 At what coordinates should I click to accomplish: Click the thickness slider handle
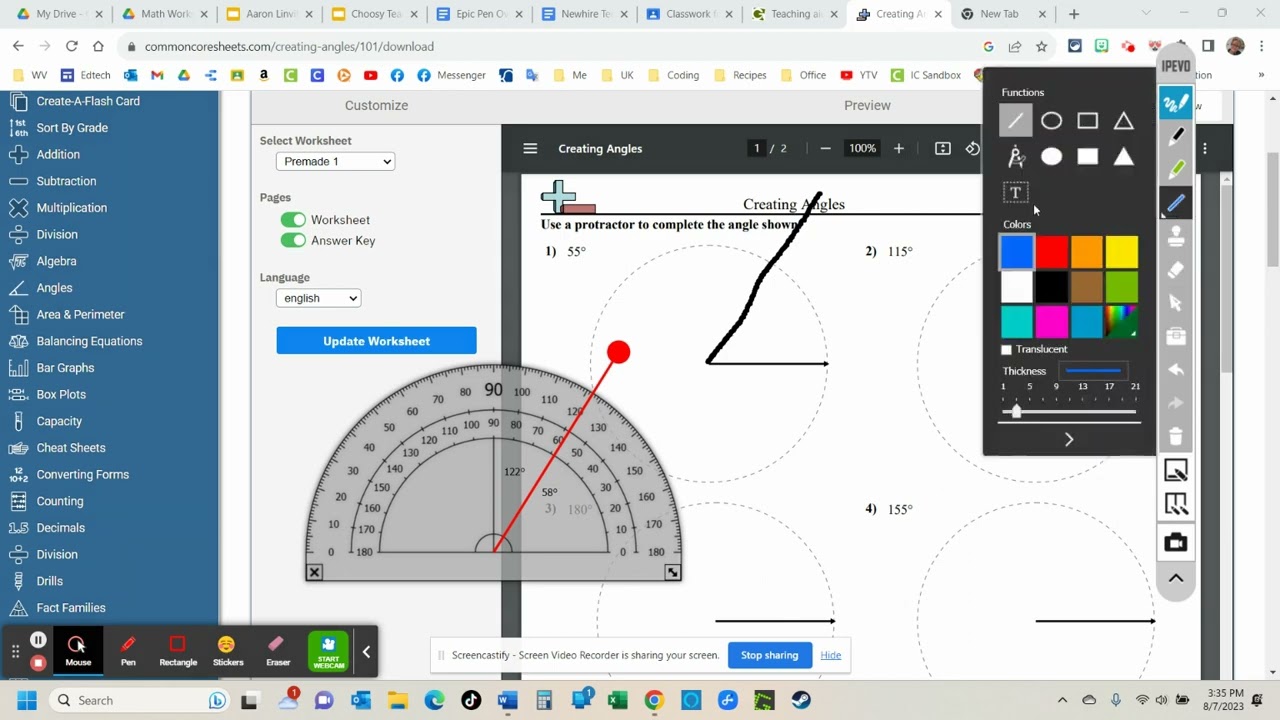click(1016, 411)
